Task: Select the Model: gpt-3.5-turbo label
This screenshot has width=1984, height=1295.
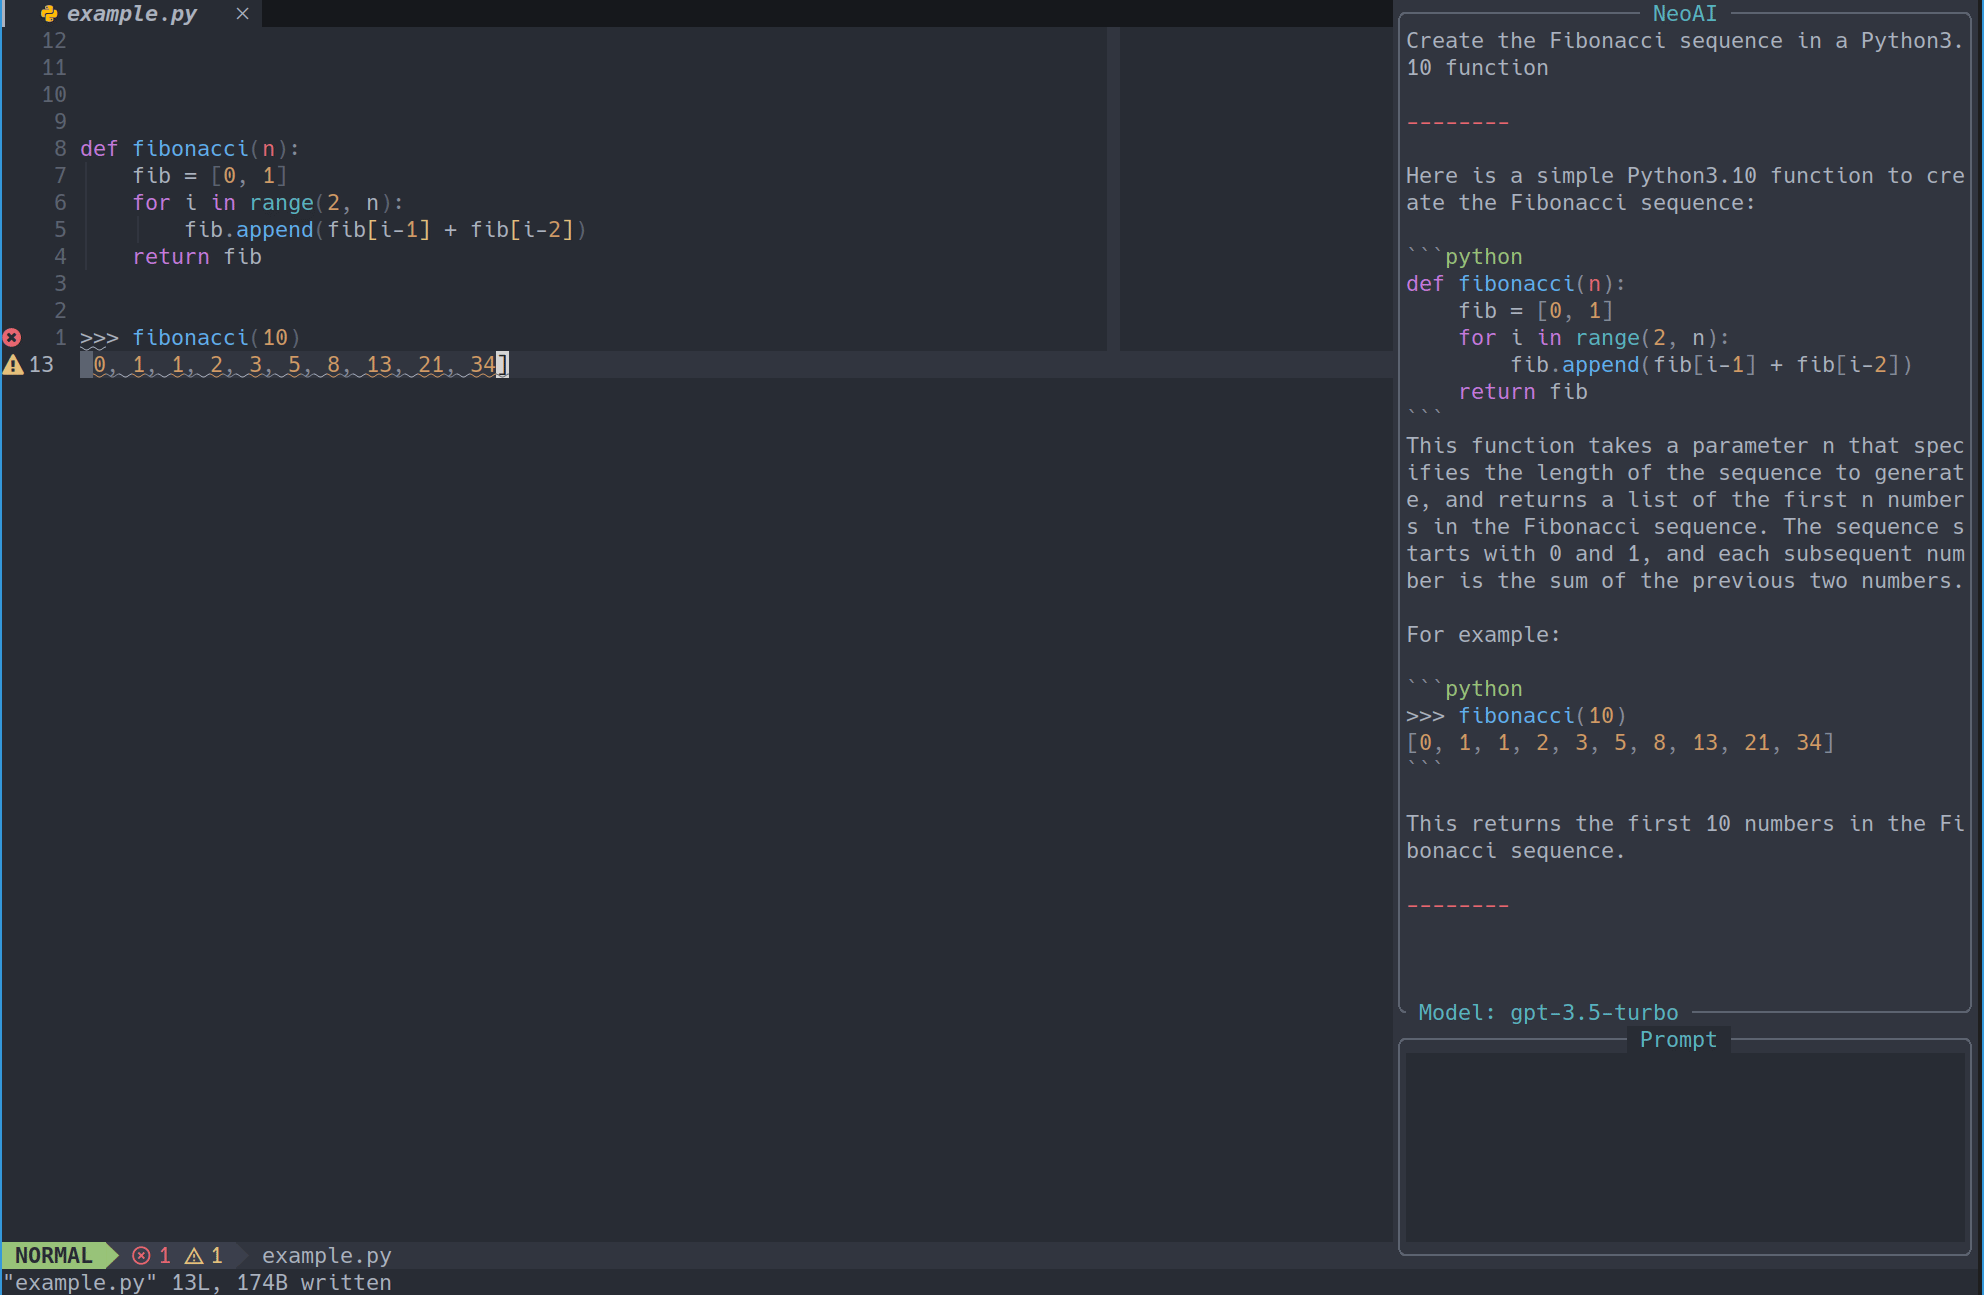Action: pos(1548,1012)
